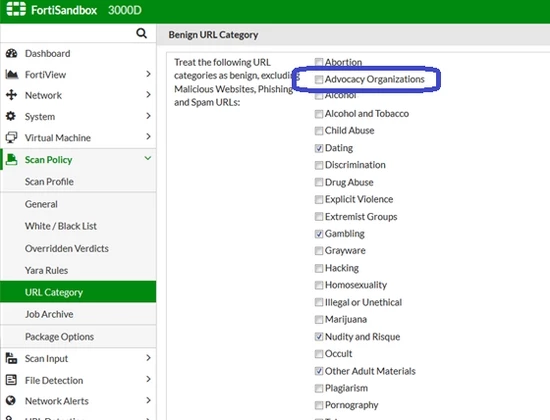Open the sidebar search magnifier
The height and width of the screenshot is (420, 550).
[x=141, y=33]
